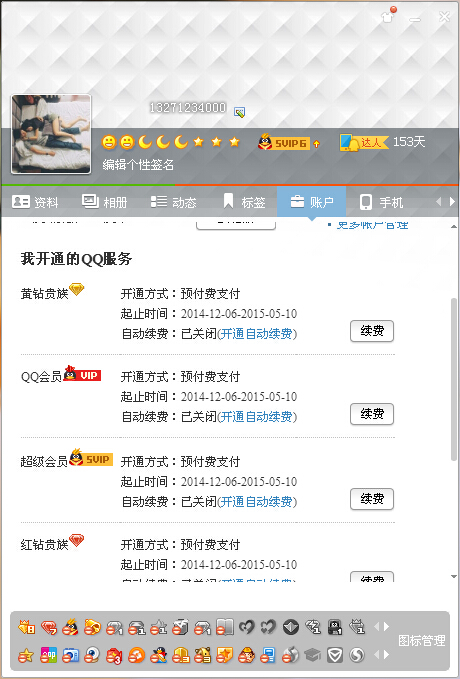Click the webcam eye icon
Viewport: 460px width, 679px height.
pyautogui.click(x=93, y=655)
